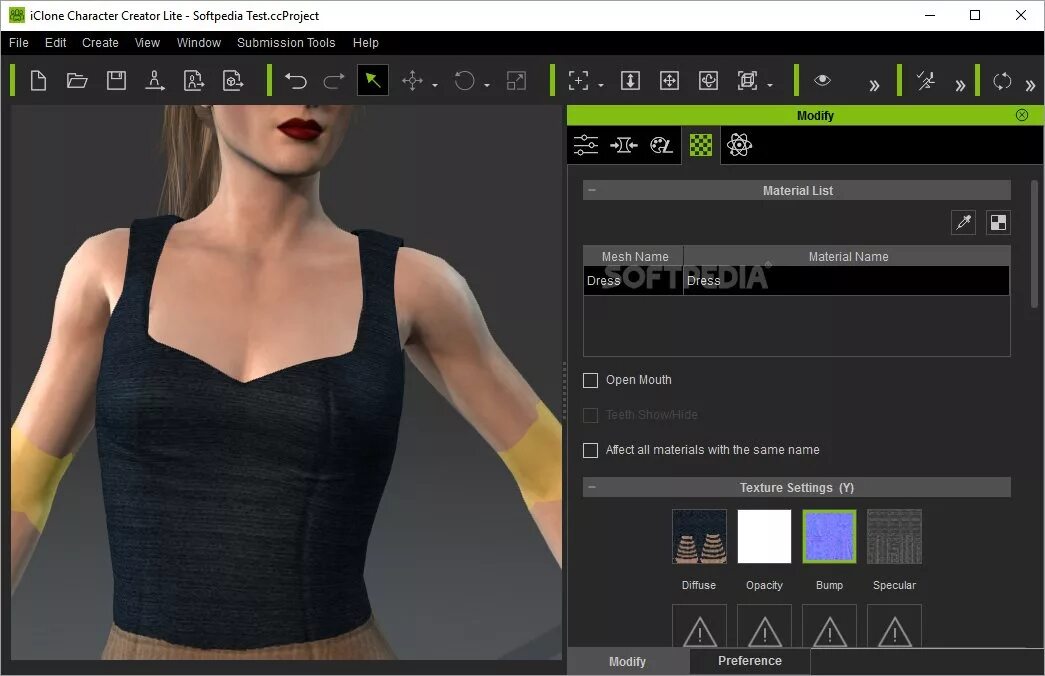Open the morph conform tab in Modify
The width and height of the screenshot is (1045, 676).
click(x=624, y=145)
